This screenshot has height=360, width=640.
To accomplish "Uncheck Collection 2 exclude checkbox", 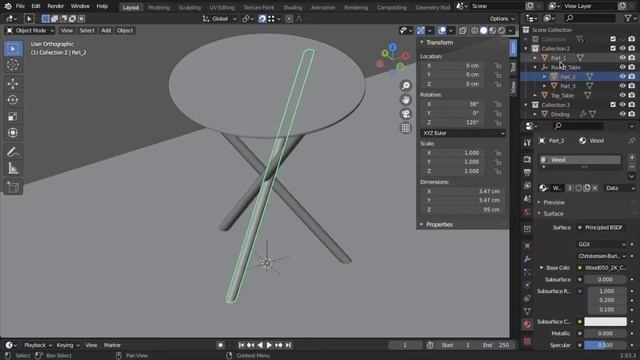I will (613, 49).
